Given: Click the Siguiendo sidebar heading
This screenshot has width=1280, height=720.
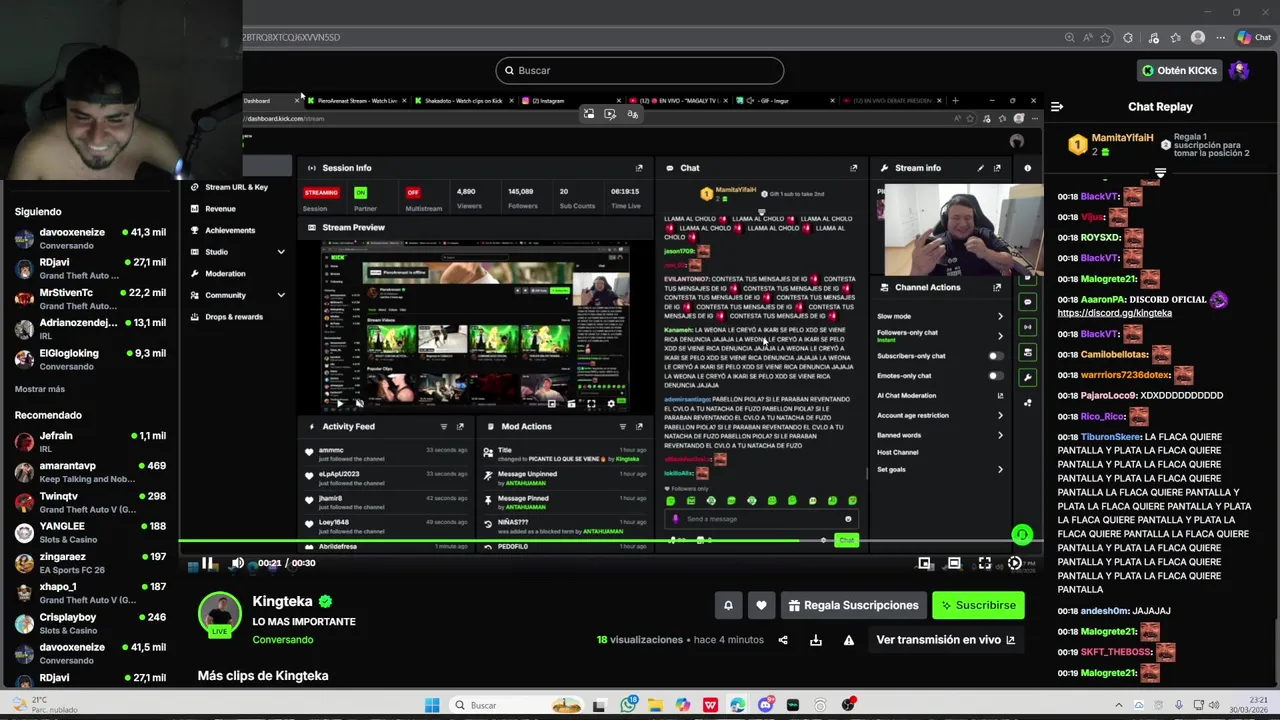Looking at the screenshot, I should click(x=38, y=212).
